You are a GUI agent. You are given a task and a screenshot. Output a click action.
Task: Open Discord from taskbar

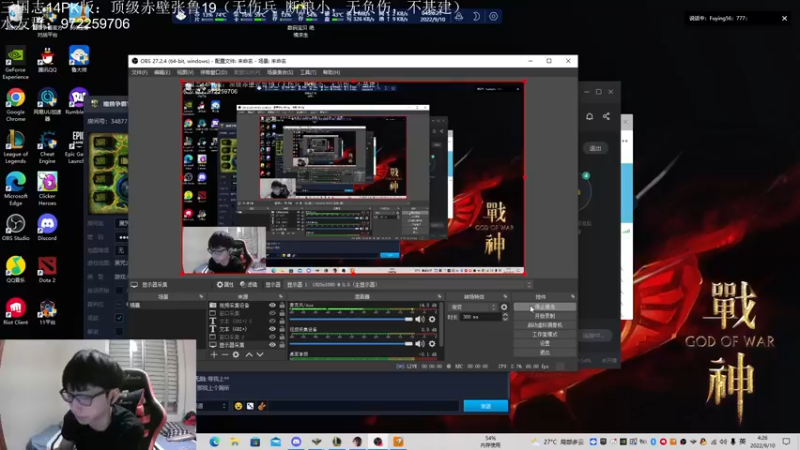click(x=296, y=442)
